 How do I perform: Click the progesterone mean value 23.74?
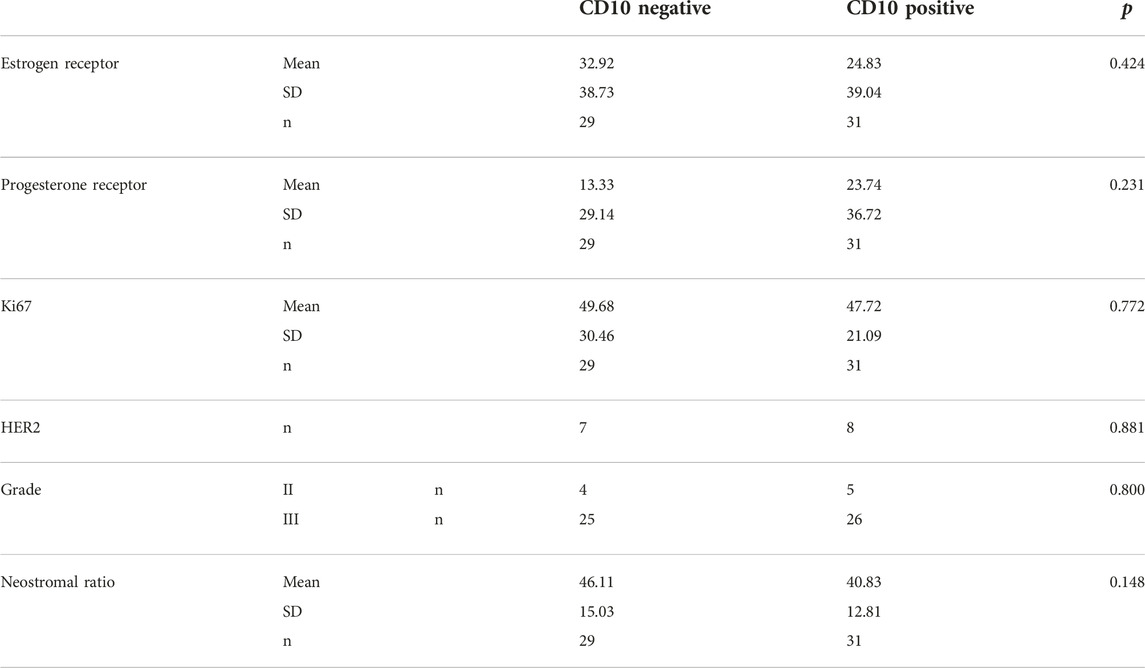(864, 185)
